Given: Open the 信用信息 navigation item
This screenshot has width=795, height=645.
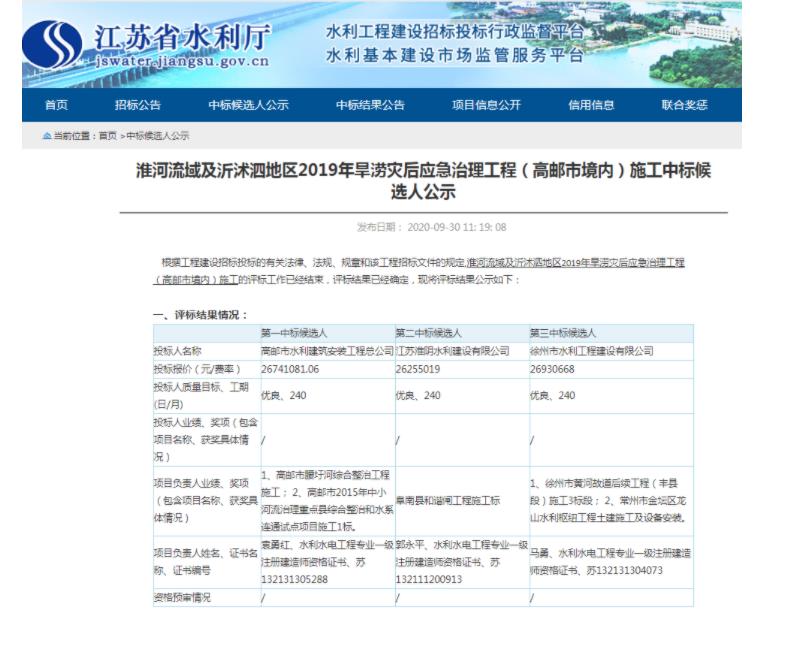Looking at the screenshot, I should [x=591, y=105].
